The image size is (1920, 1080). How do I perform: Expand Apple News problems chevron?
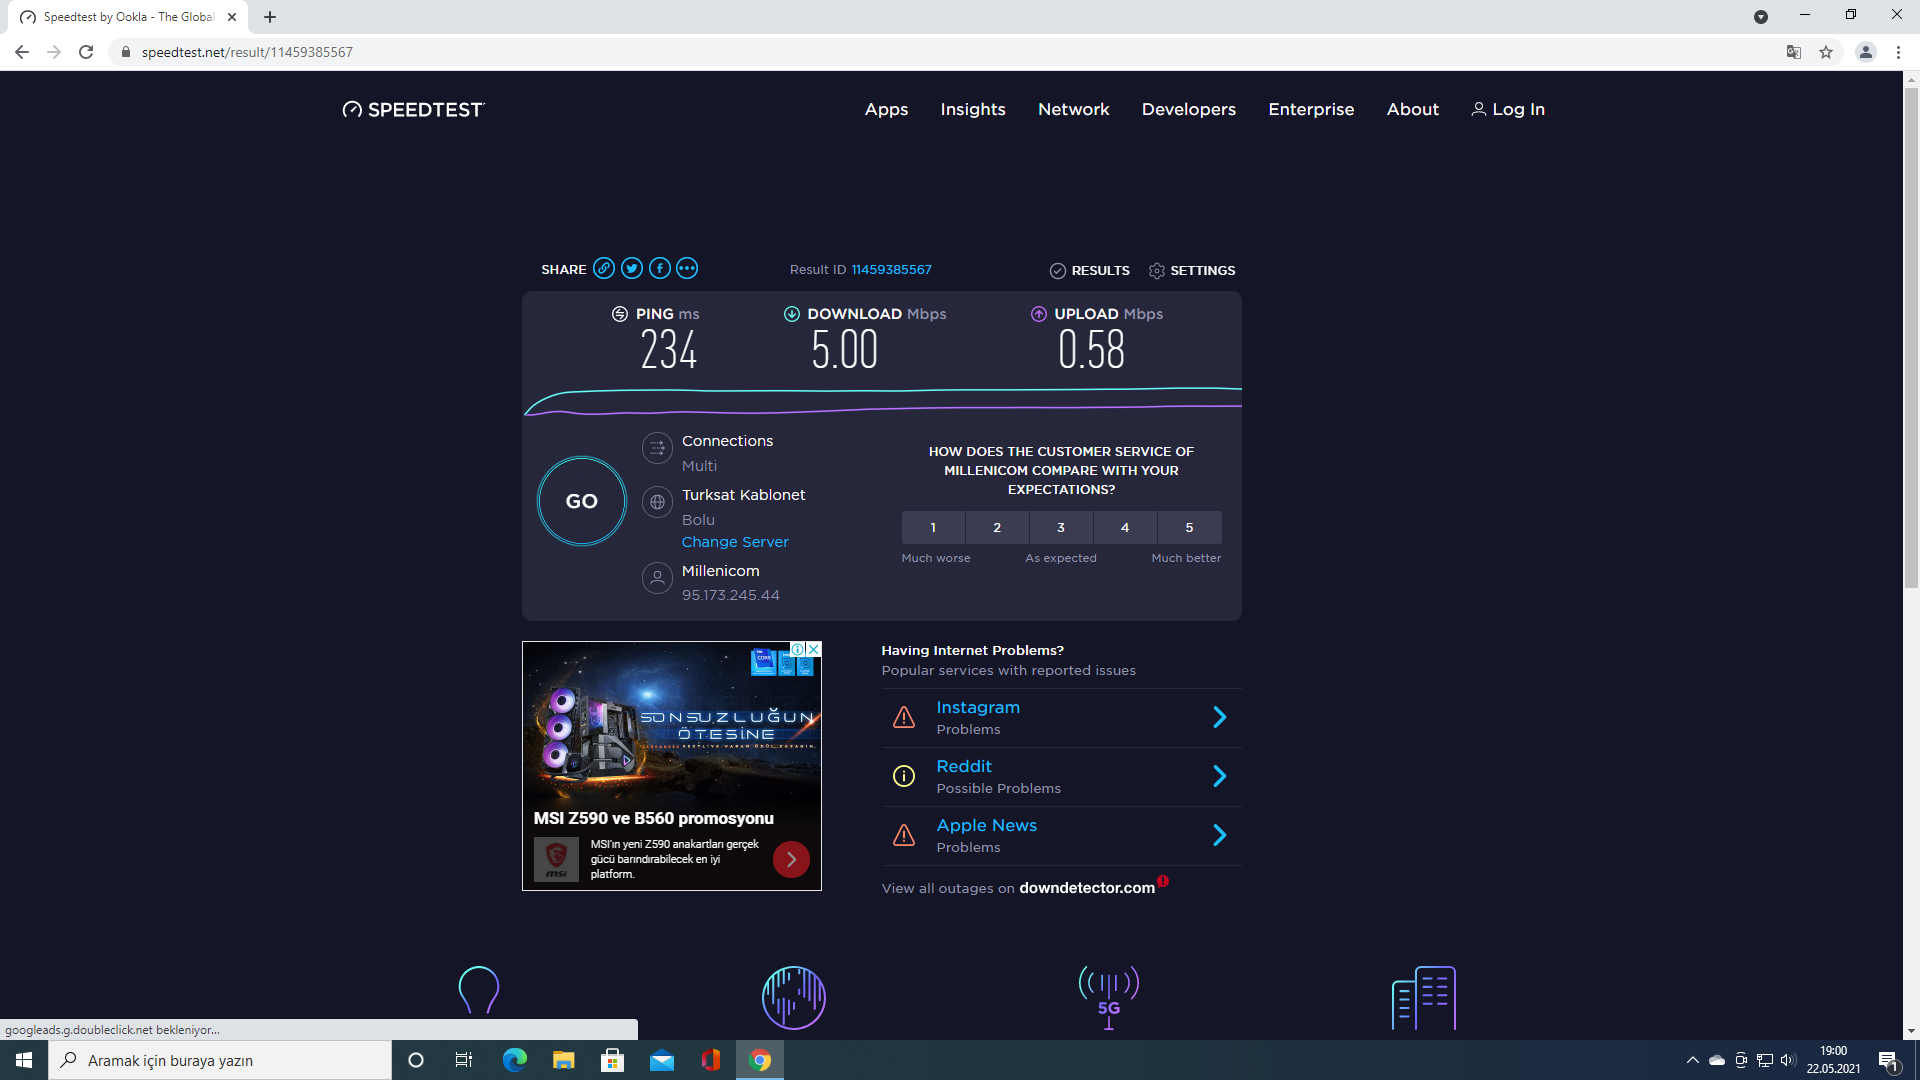click(x=1219, y=835)
